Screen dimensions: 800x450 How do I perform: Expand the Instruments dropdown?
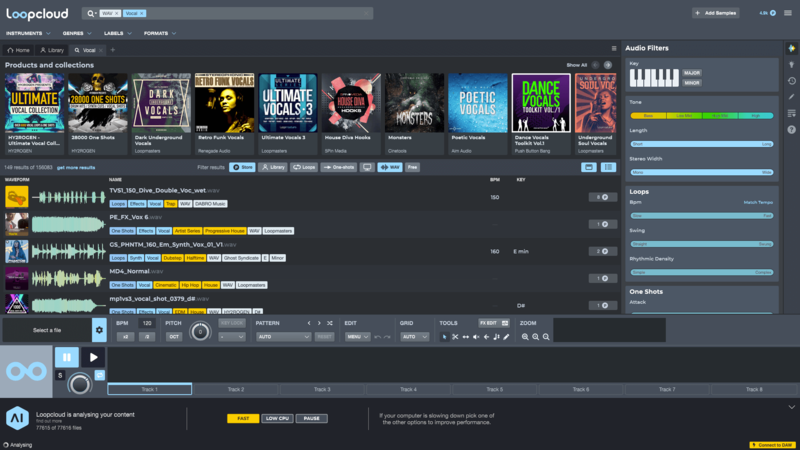[x=28, y=33]
